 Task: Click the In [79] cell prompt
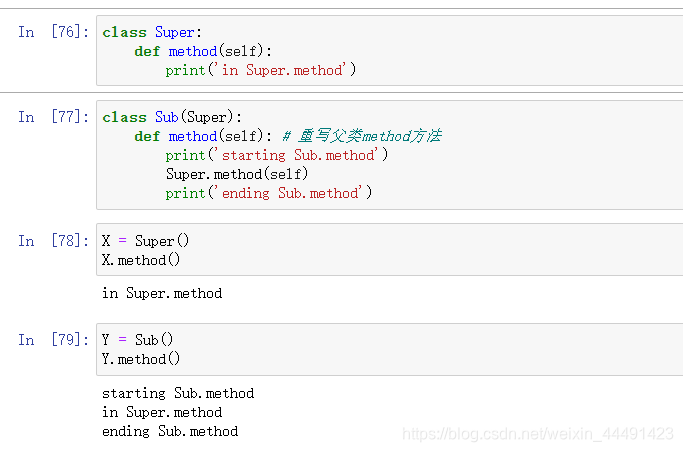pos(53,340)
